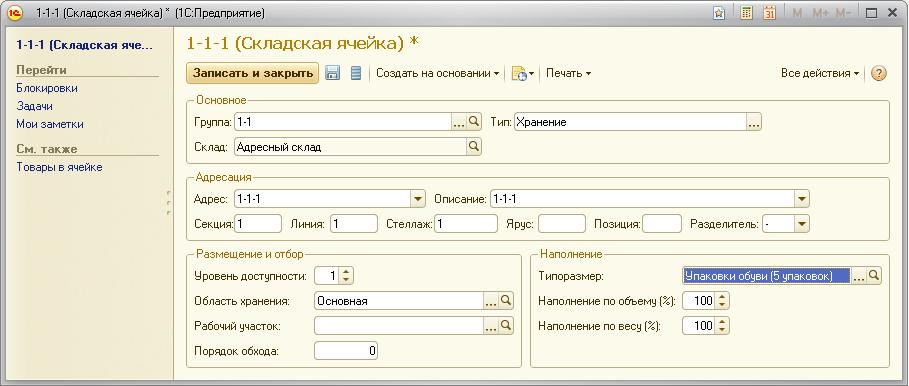This screenshot has height=386, width=909.
Task: Click the M- memory button in title bar
Action: coord(843,13)
